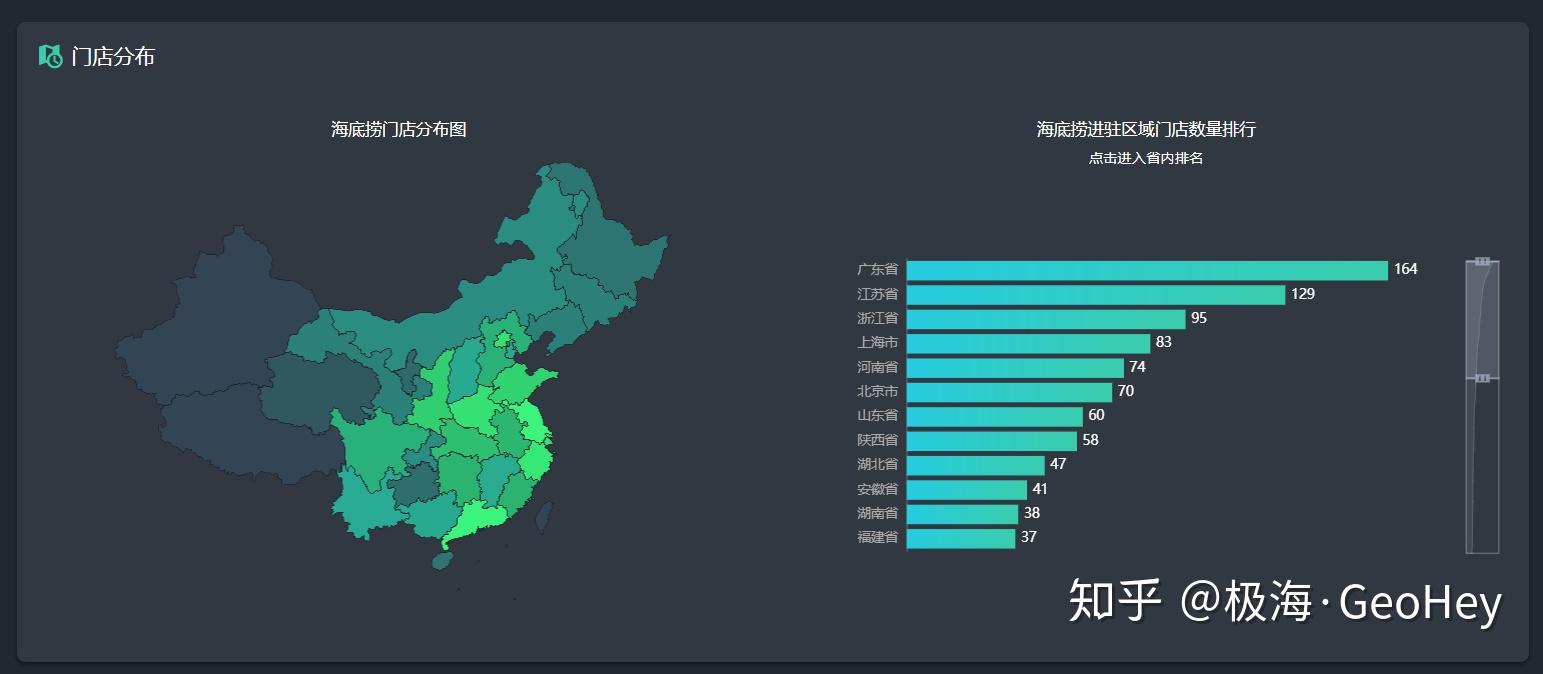This screenshot has width=1543, height=674.
Task: Click the value 83 beside the Shanghai bar
Action: coord(1164,343)
